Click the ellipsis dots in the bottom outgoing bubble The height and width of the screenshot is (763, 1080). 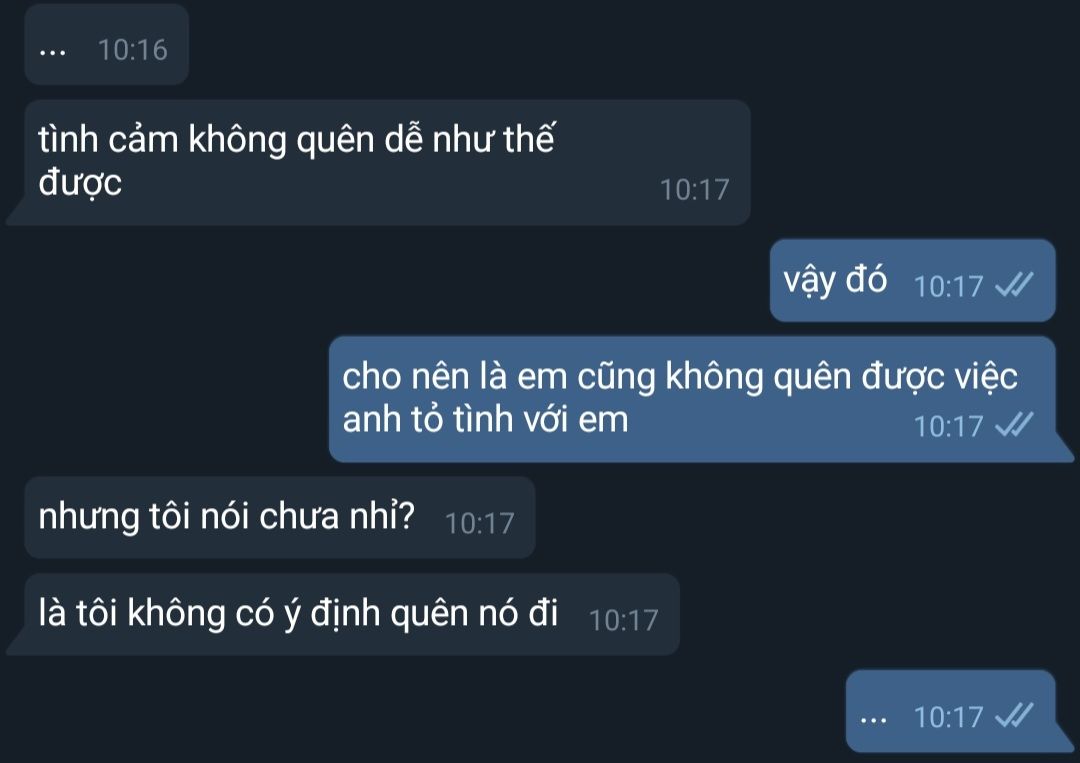[873, 722]
